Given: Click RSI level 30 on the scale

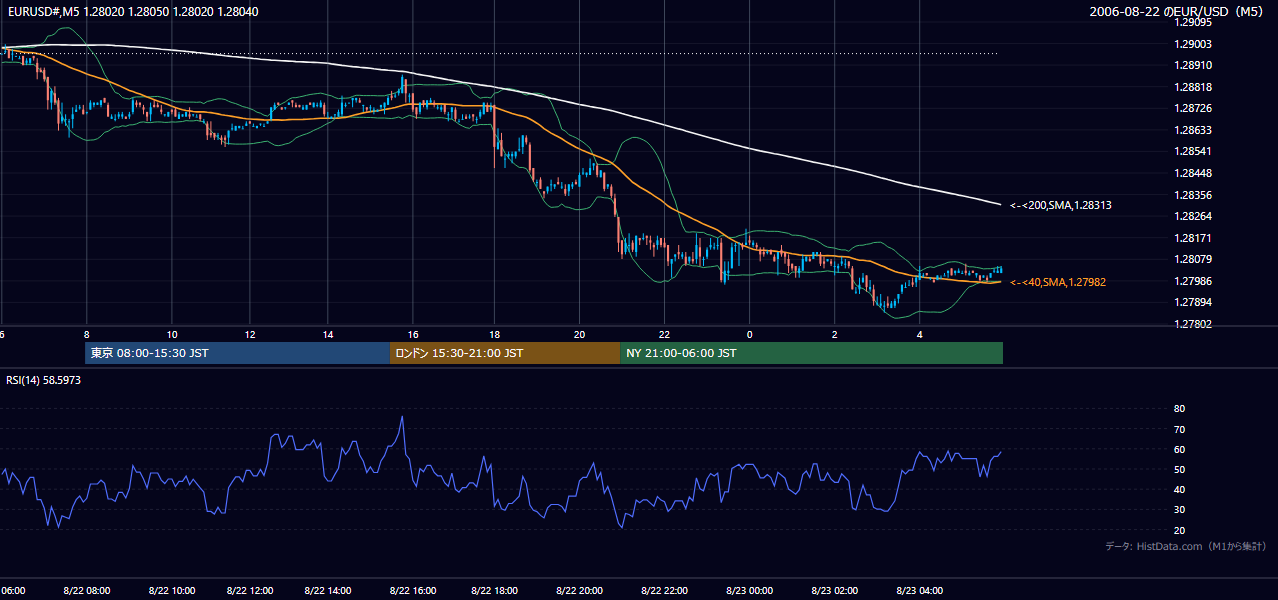Looking at the screenshot, I should tap(1179, 510).
